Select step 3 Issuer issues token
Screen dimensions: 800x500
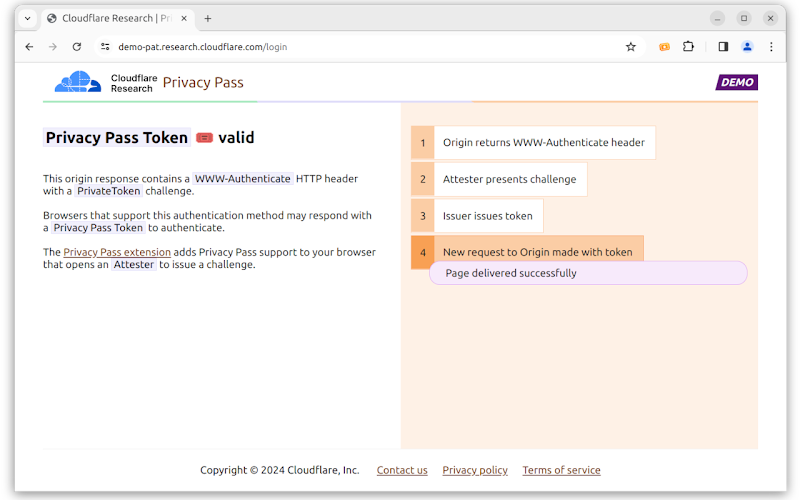(x=477, y=216)
